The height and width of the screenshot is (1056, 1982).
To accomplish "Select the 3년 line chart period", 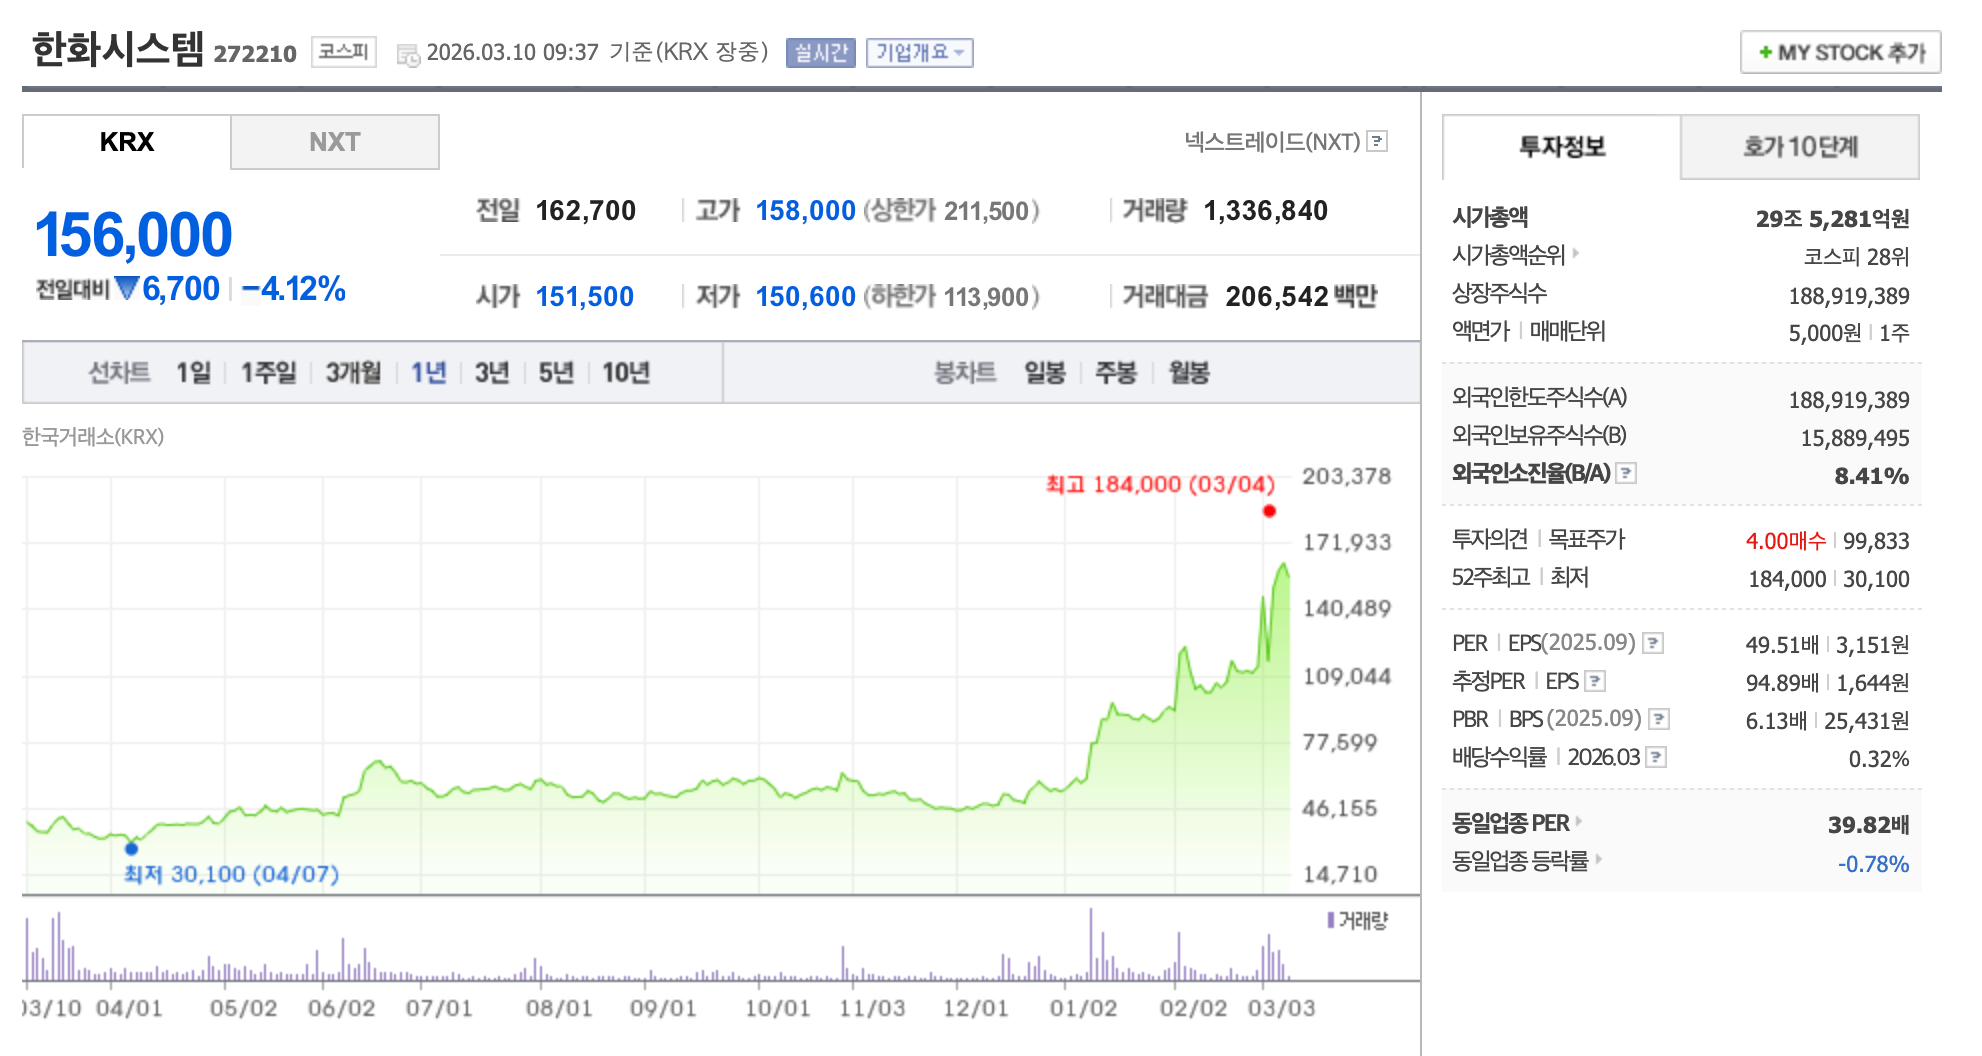I will [x=492, y=373].
